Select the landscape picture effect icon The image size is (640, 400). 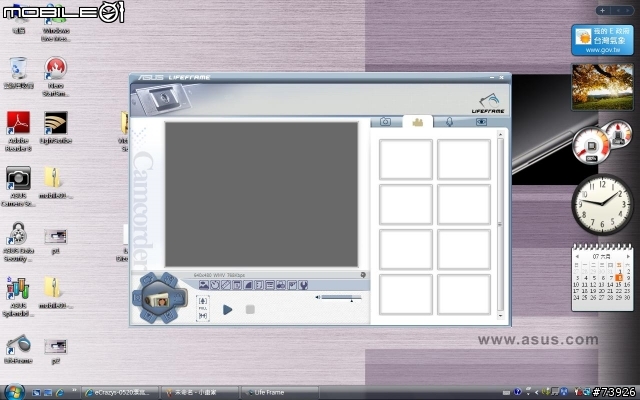(x=204, y=285)
